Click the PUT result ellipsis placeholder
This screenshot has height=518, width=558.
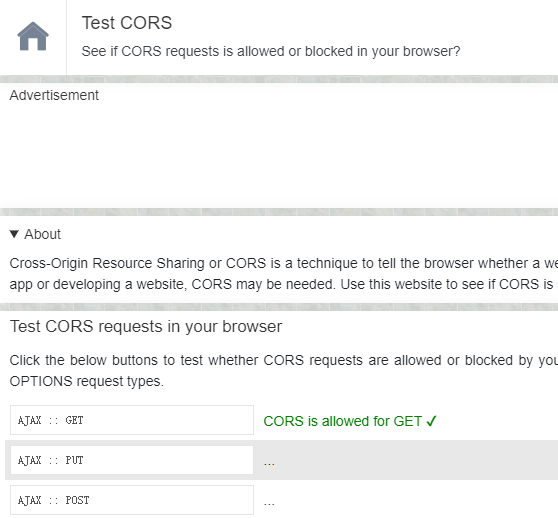pyautogui.click(x=269, y=464)
